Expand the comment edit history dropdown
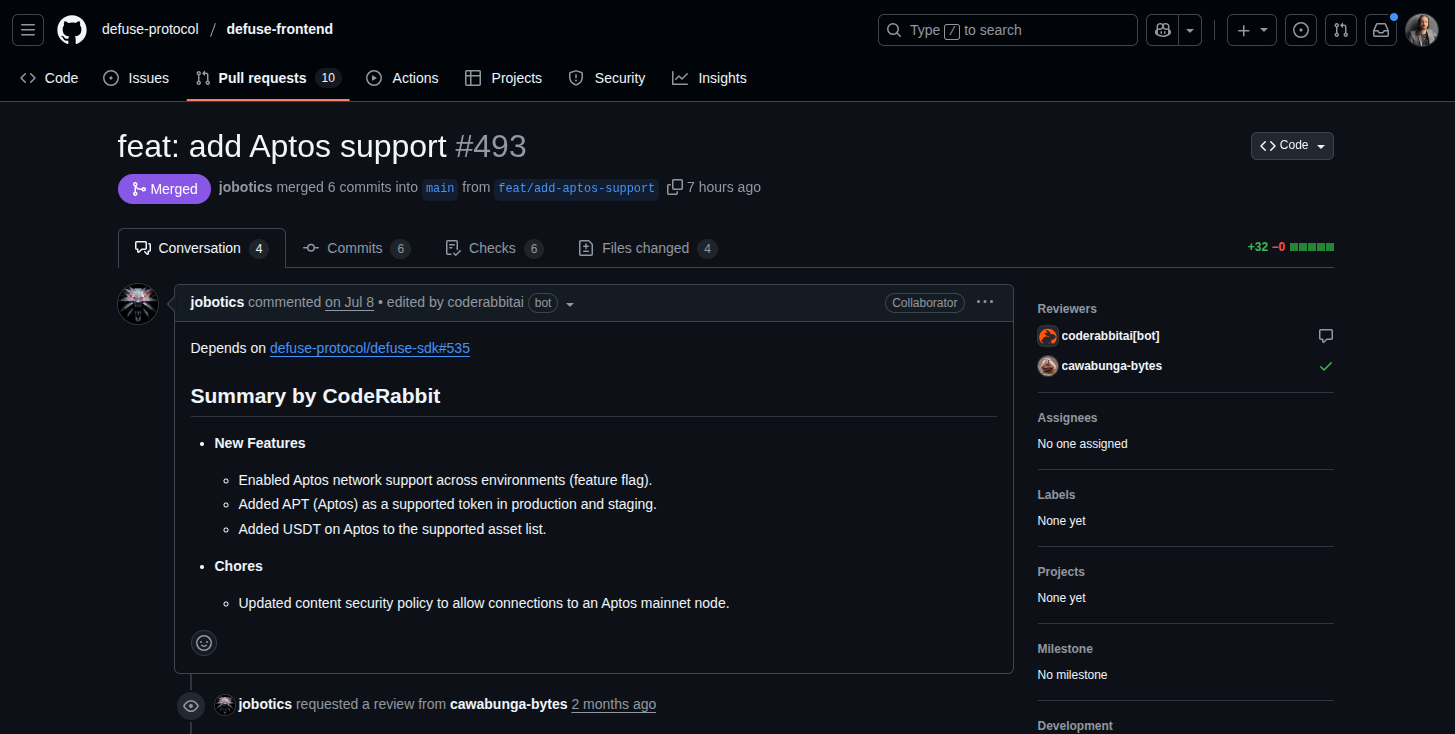This screenshot has height=734, width=1455. [570, 304]
